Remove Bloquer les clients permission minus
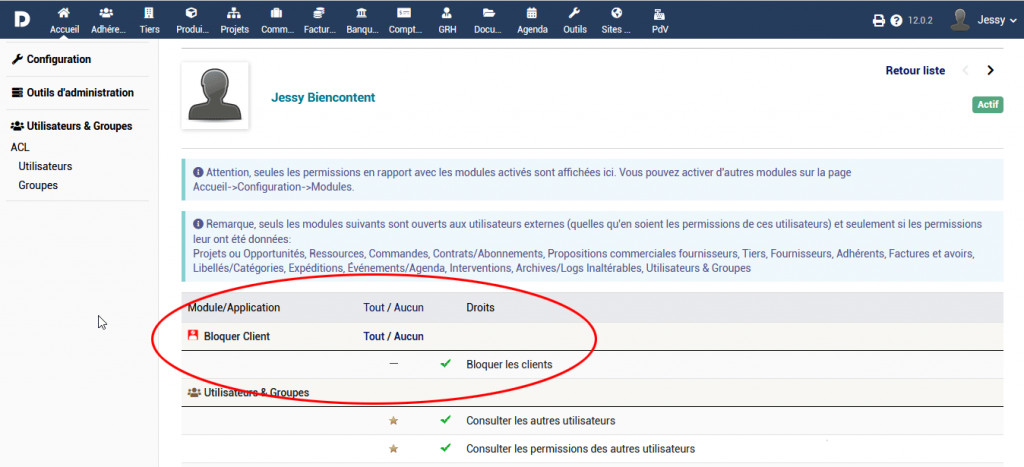The image size is (1024, 467). pos(393,363)
